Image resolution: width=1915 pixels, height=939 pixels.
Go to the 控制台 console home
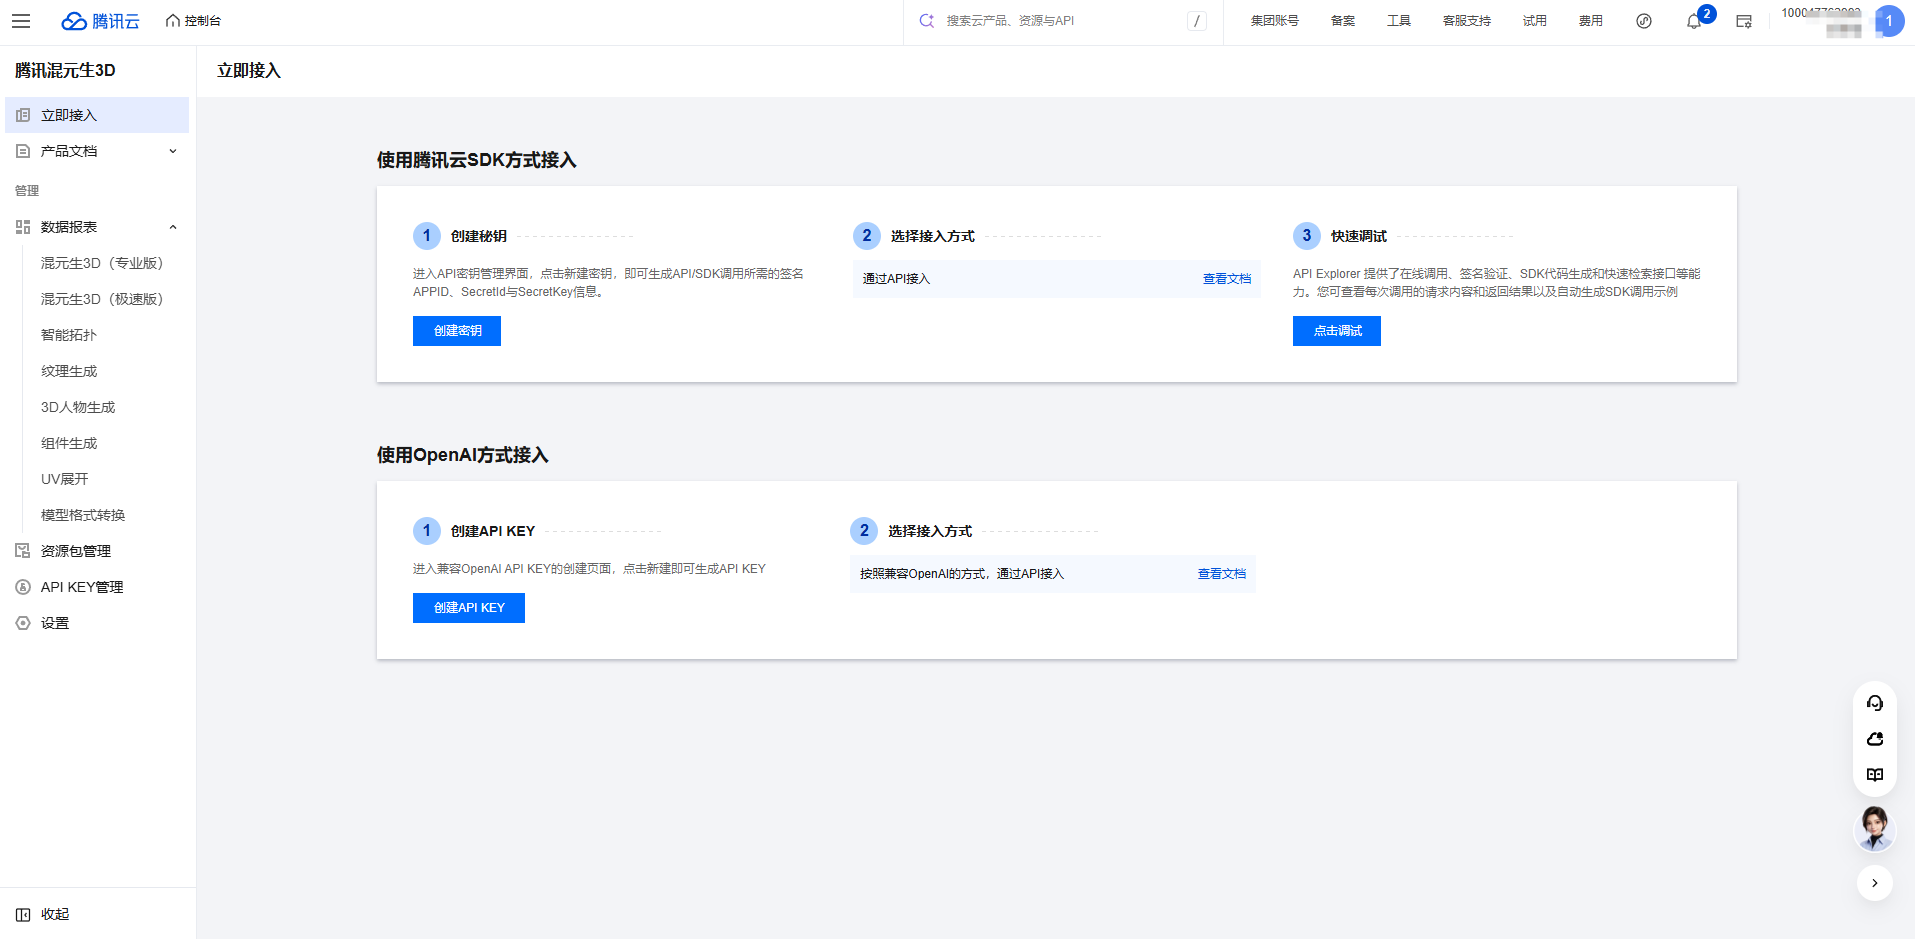click(x=193, y=21)
